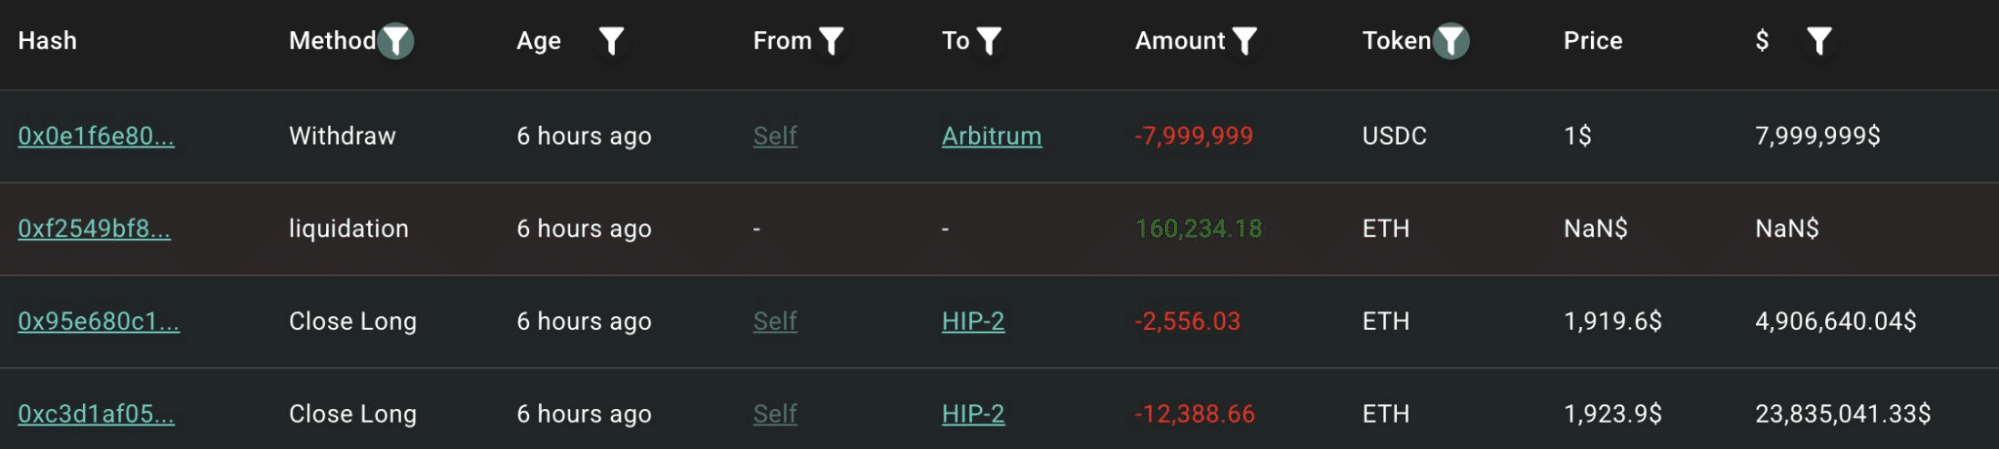Open transaction hash 0xc3d1af05
The height and width of the screenshot is (449, 1999).
[x=96, y=414]
